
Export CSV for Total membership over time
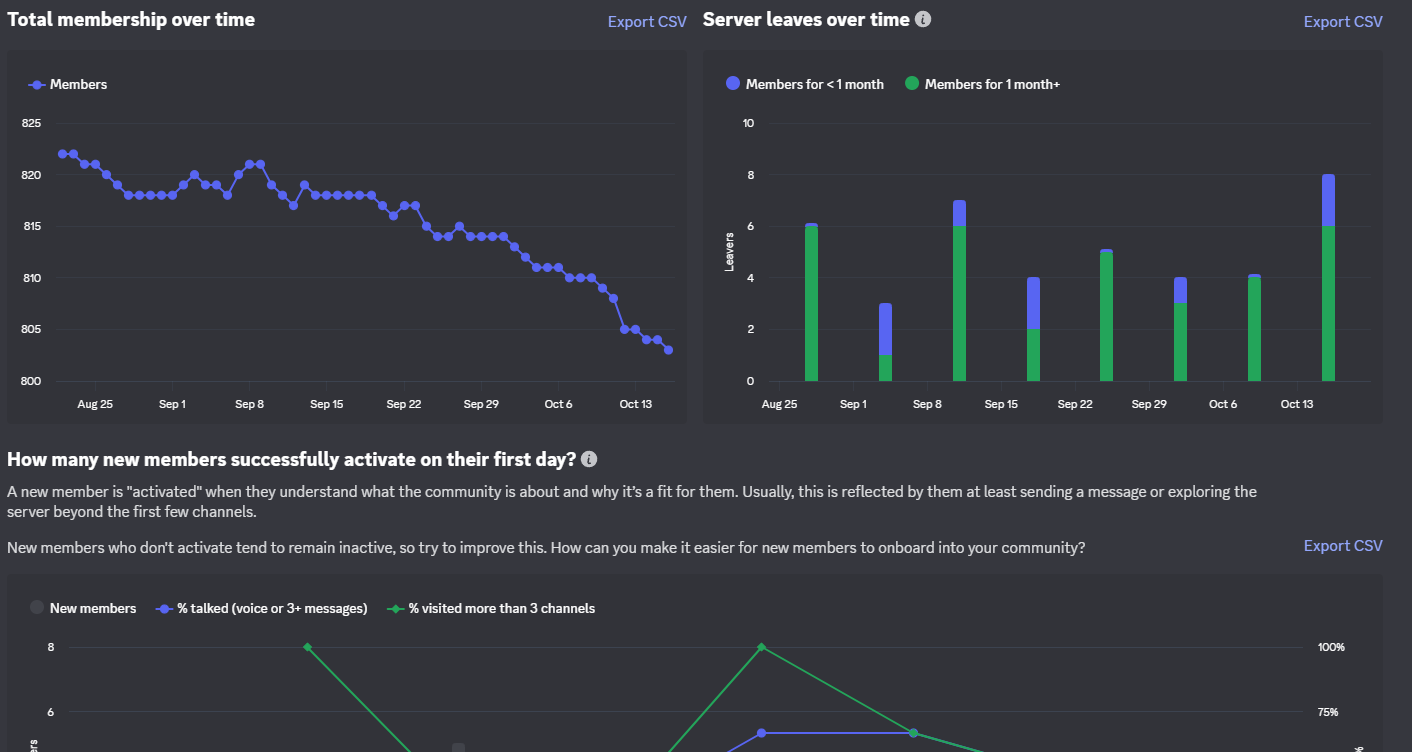point(647,22)
